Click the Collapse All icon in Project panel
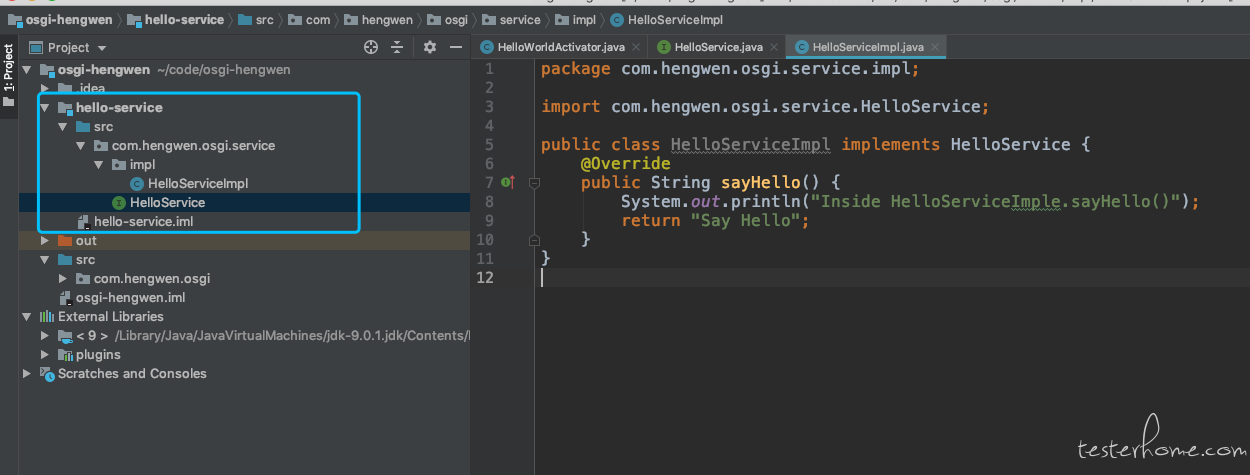Screen dimensions: 1250x475 [397, 47]
